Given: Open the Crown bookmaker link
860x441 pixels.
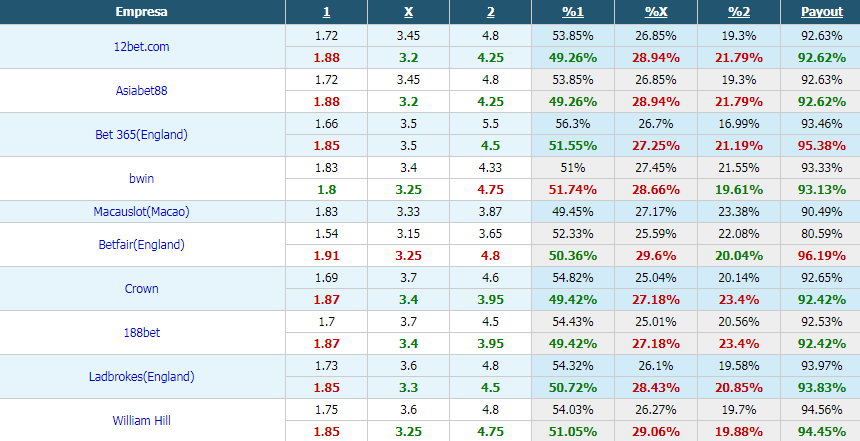Looking at the screenshot, I should coord(142,289).
